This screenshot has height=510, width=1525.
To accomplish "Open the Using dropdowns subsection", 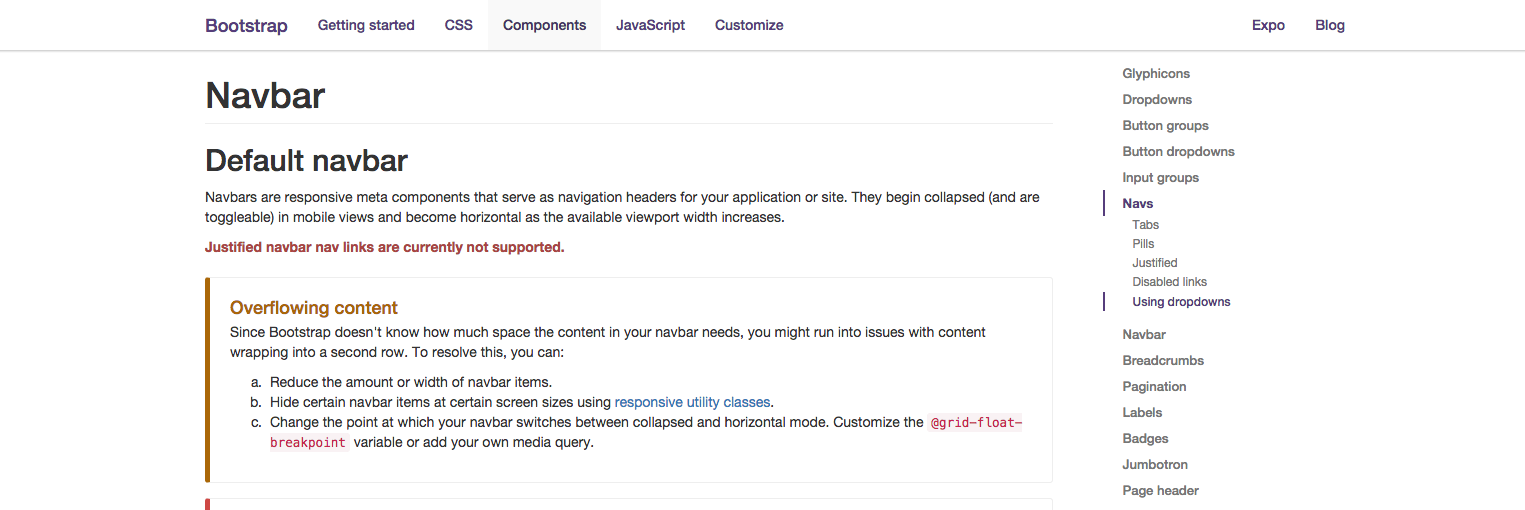I will [1181, 301].
